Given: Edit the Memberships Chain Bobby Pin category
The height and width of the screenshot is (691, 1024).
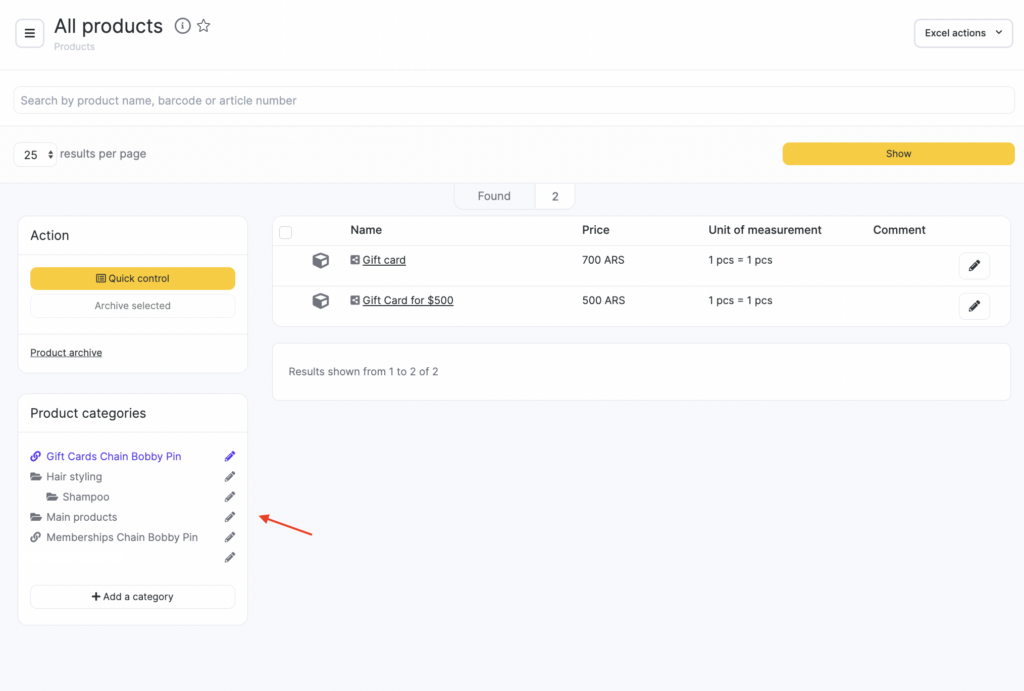Looking at the screenshot, I should 230,537.
